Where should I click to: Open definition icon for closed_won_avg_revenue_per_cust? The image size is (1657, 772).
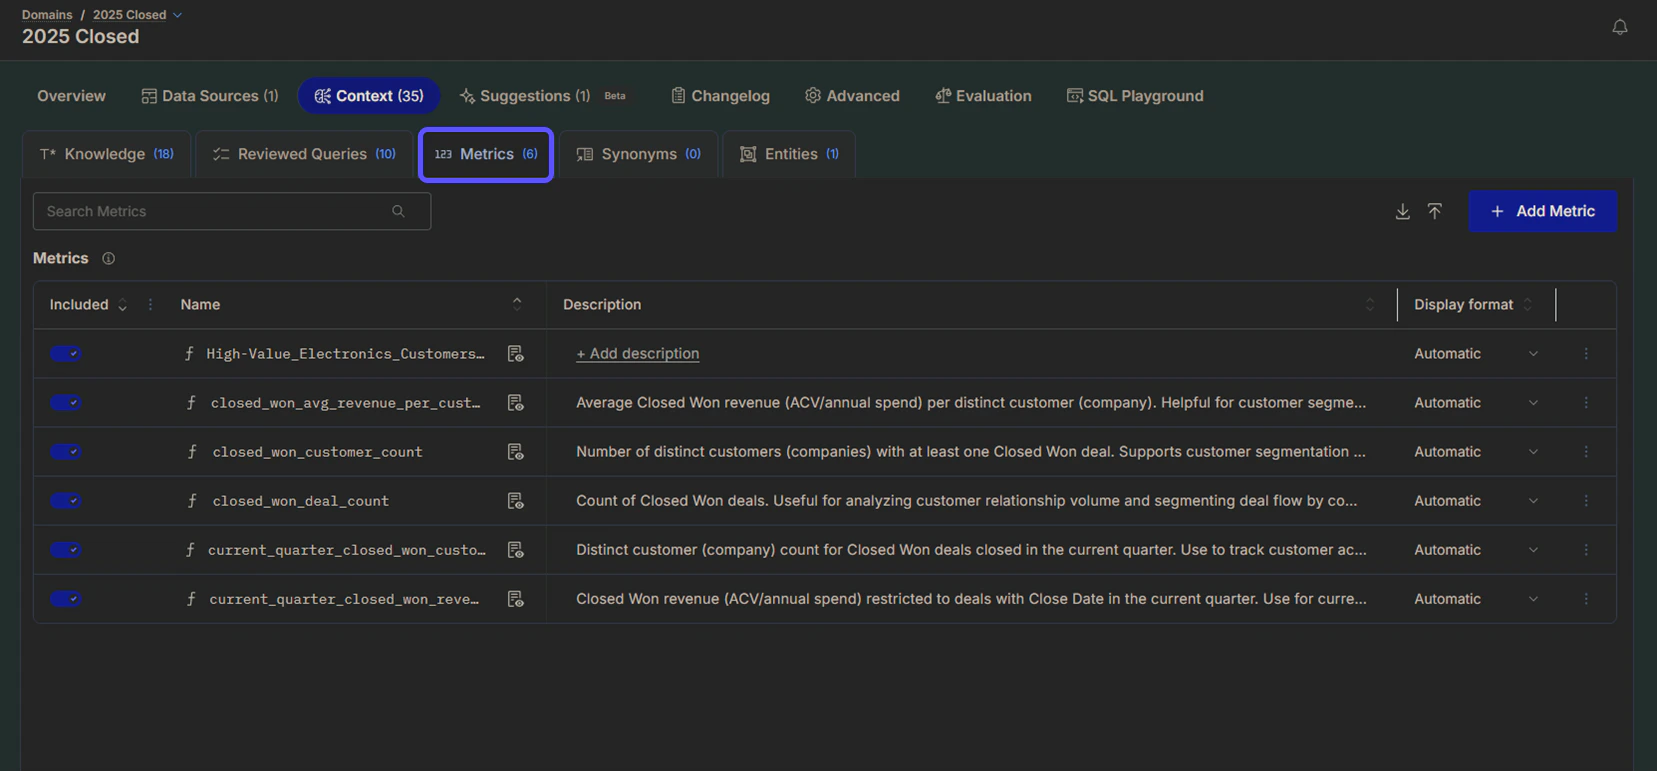(x=515, y=402)
